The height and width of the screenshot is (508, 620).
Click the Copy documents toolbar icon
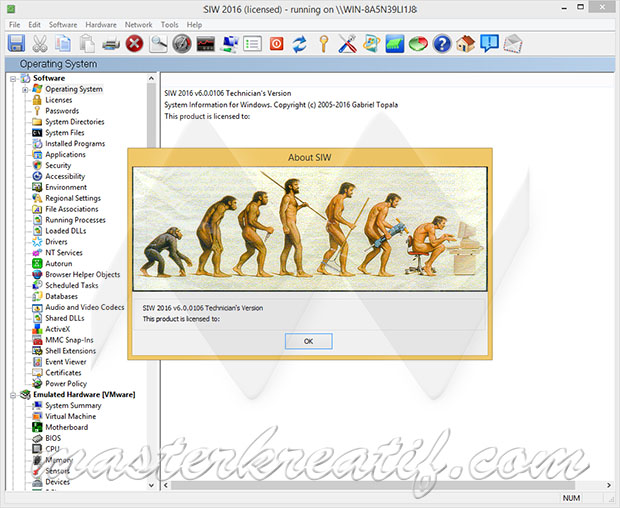63,43
